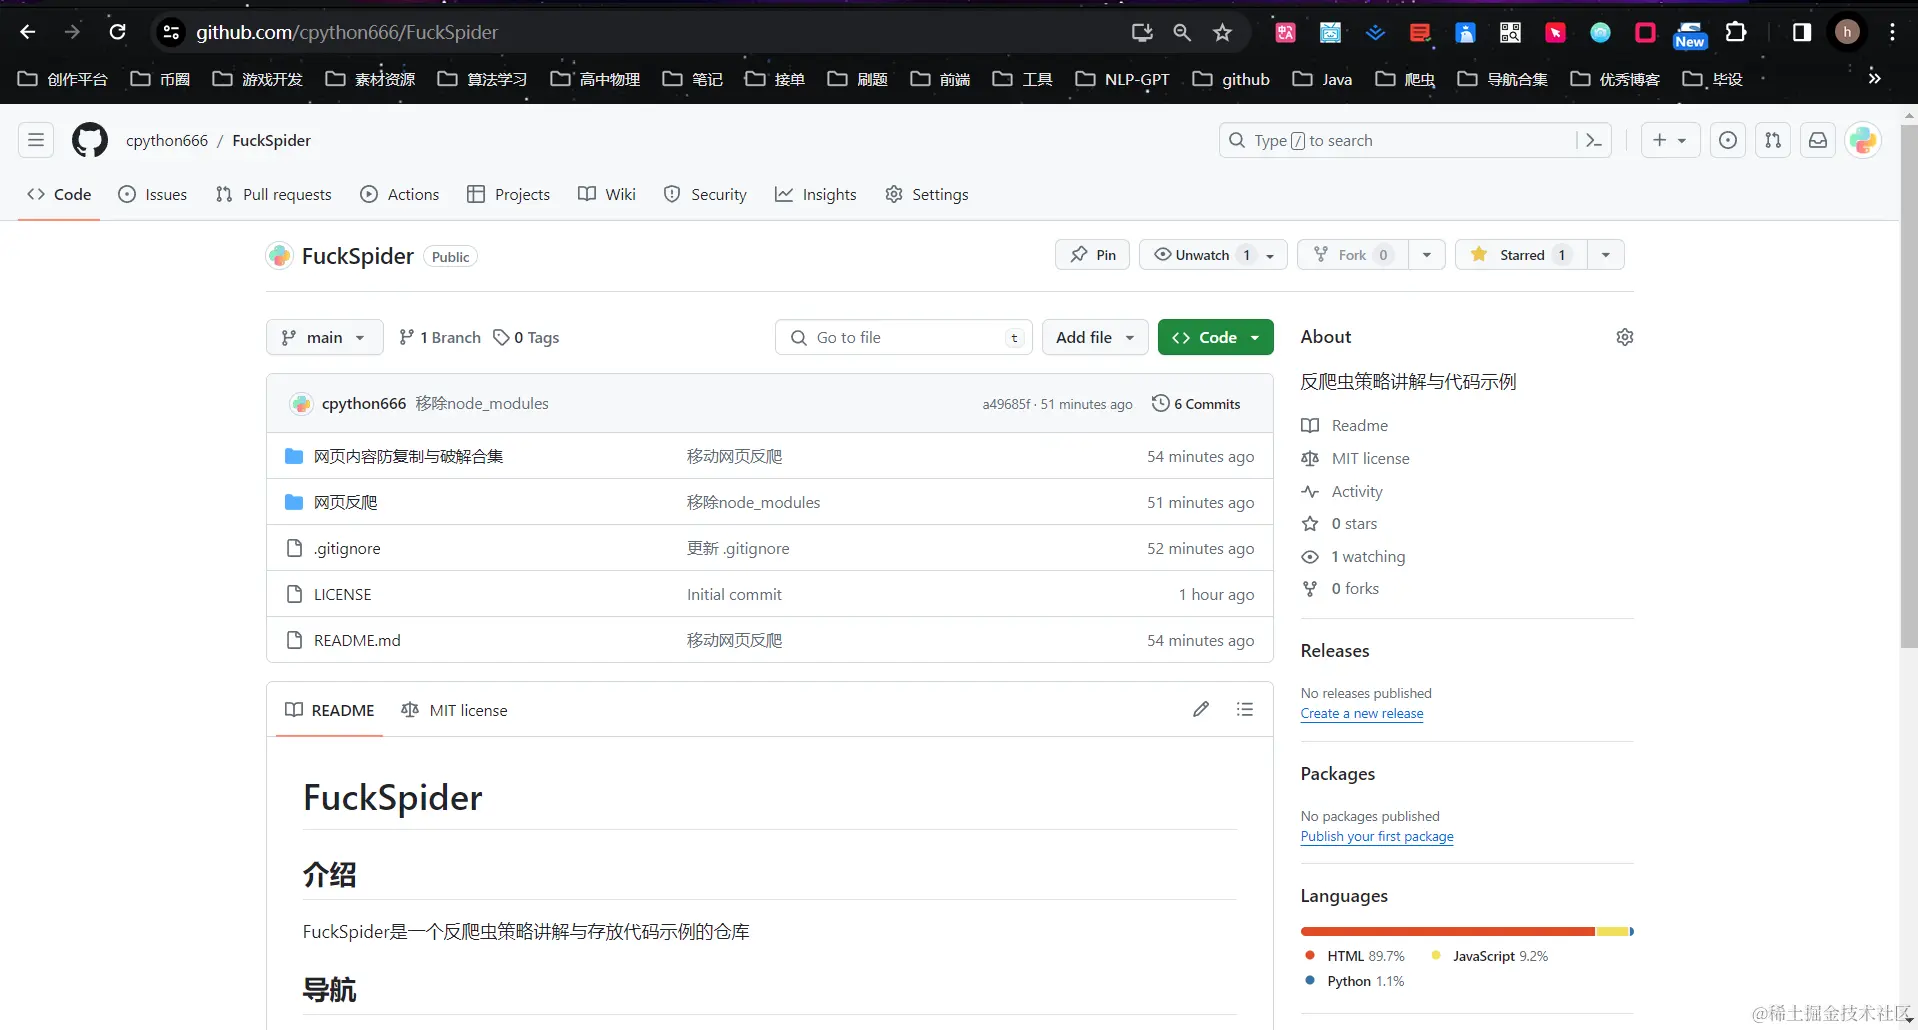Open the github bookmarks folder
The width and height of the screenshot is (1918, 1030).
click(1231, 79)
